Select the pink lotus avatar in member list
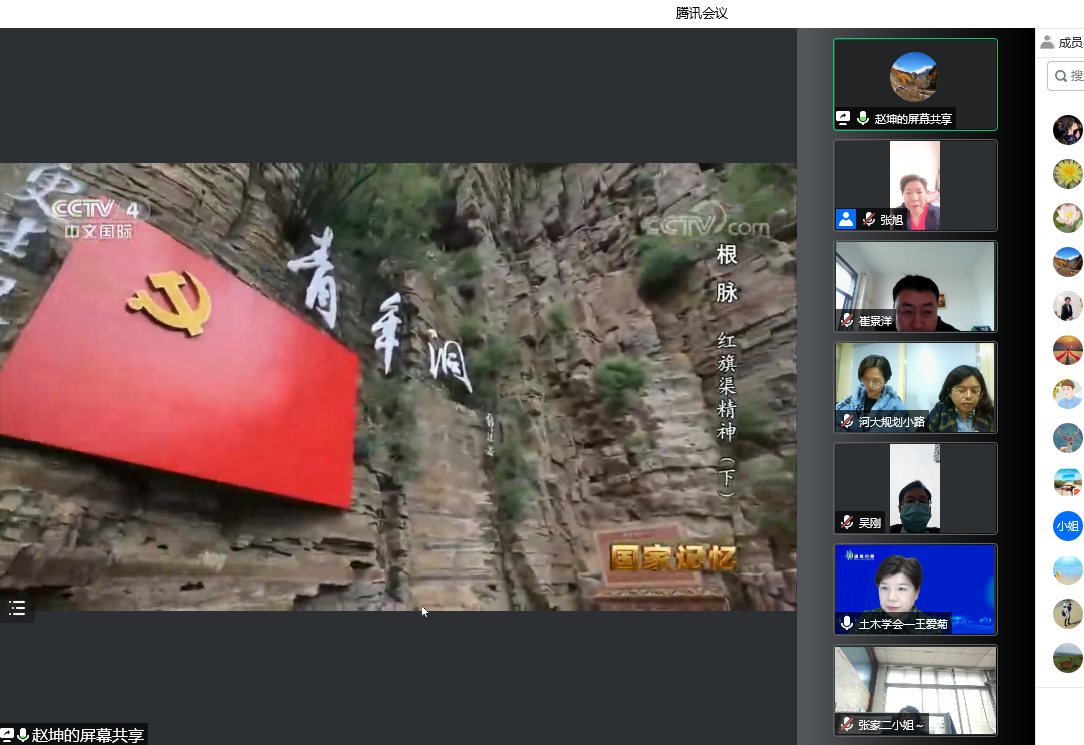The width and height of the screenshot is (1084, 745). pyautogui.click(x=1067, y=218)
